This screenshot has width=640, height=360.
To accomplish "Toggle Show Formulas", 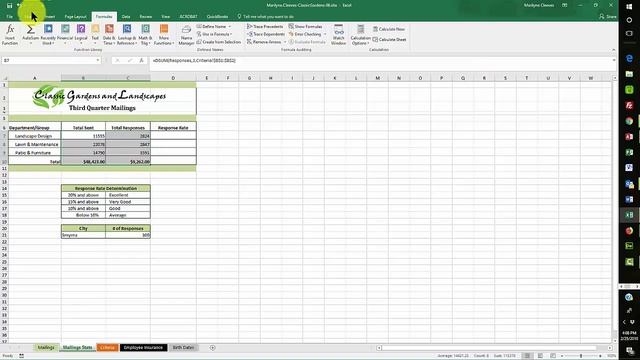I will tap(305, 27).
